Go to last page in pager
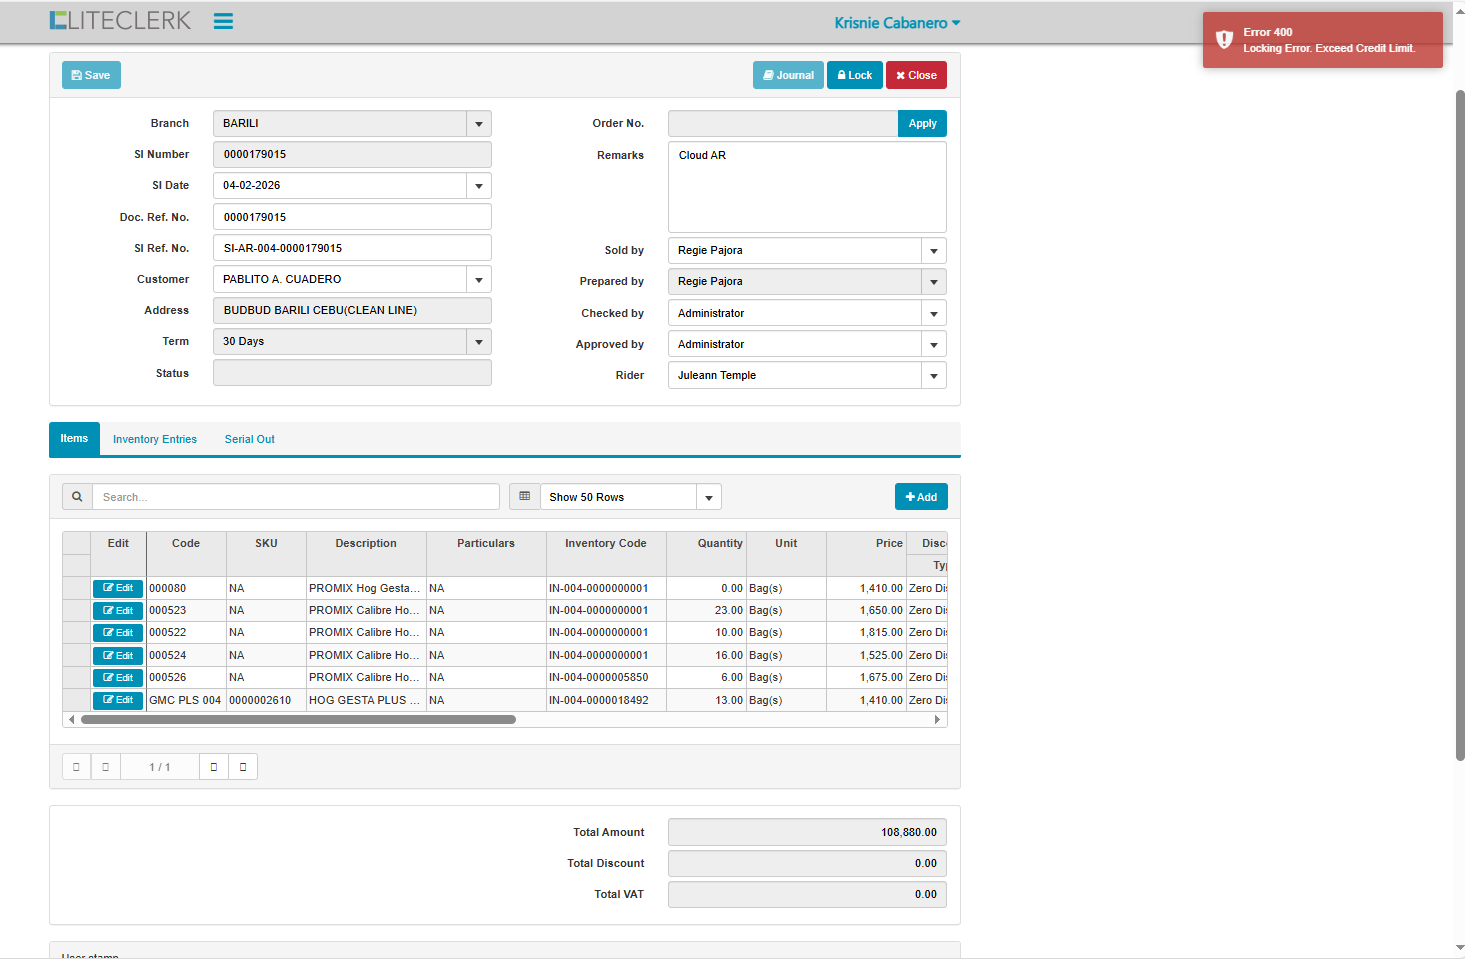Viewport: 1465px width, 959px height. pyautogui.click(x=243, y=767)
